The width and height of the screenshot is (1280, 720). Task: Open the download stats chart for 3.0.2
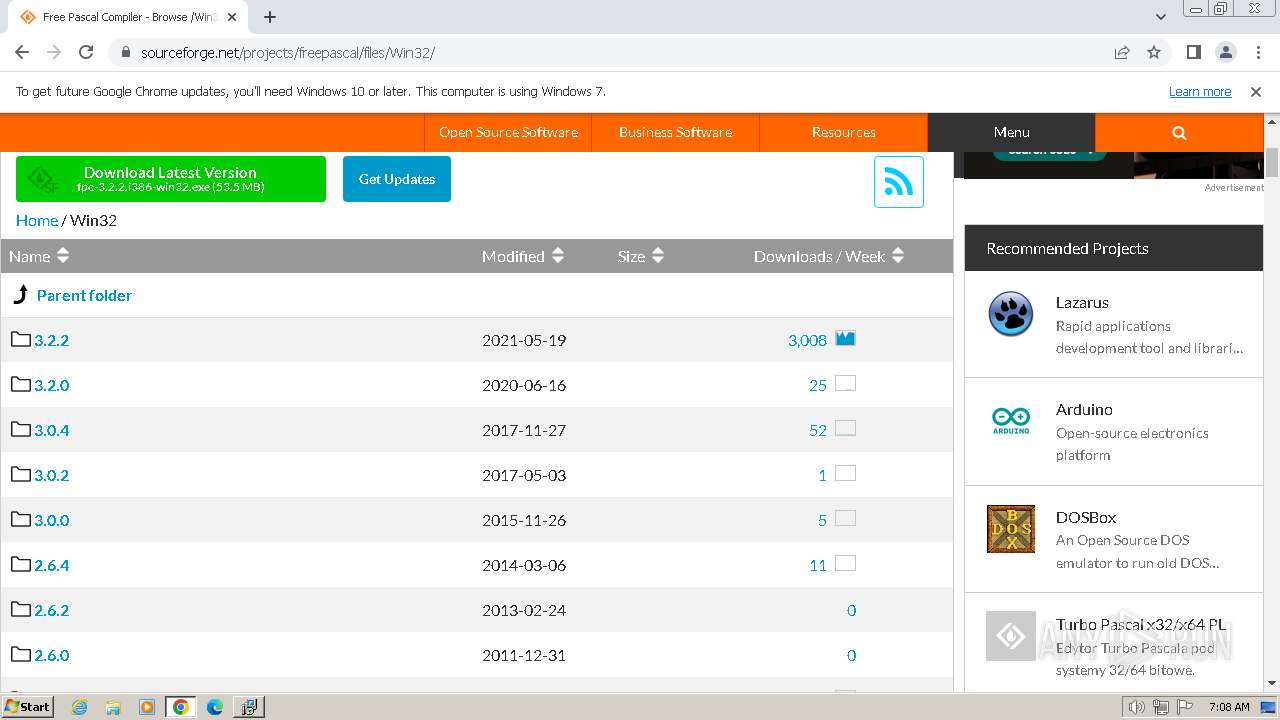[845, 473]
